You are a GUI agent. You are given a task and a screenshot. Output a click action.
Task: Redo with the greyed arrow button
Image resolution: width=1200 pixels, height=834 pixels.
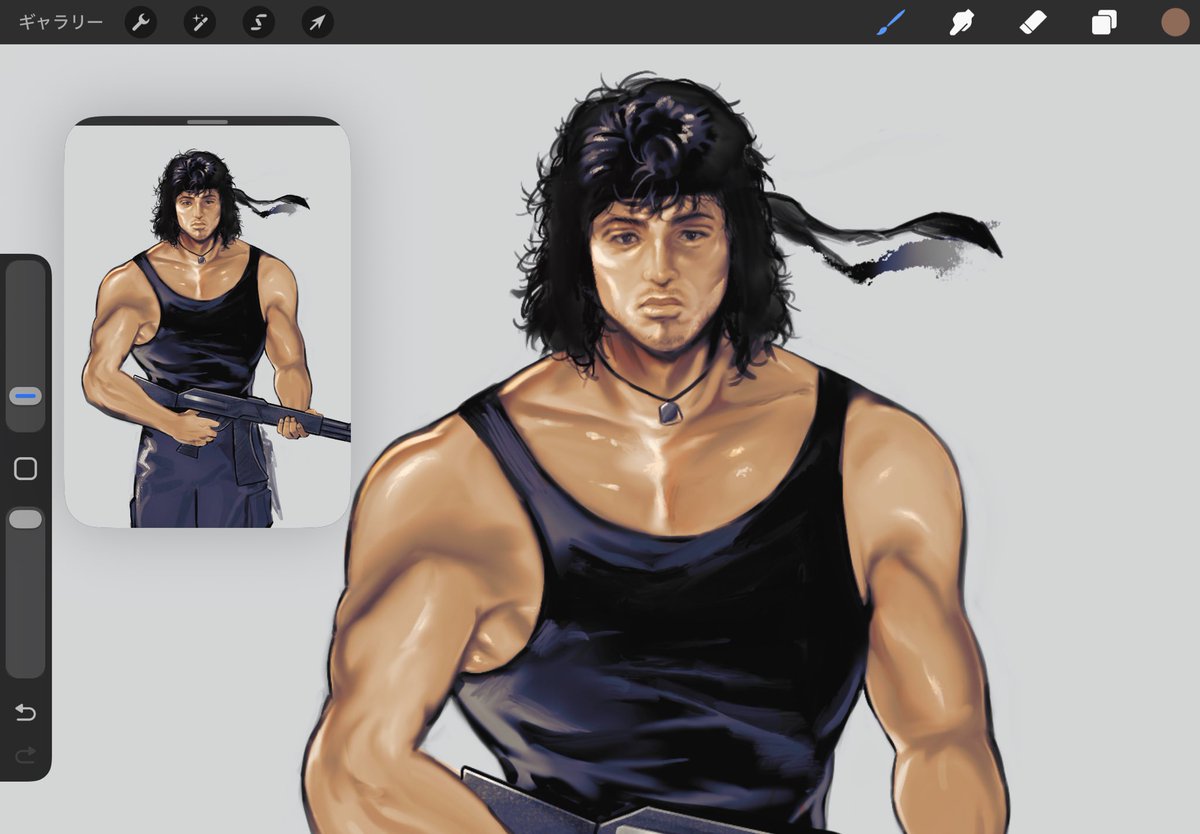(x=25, y=755)
